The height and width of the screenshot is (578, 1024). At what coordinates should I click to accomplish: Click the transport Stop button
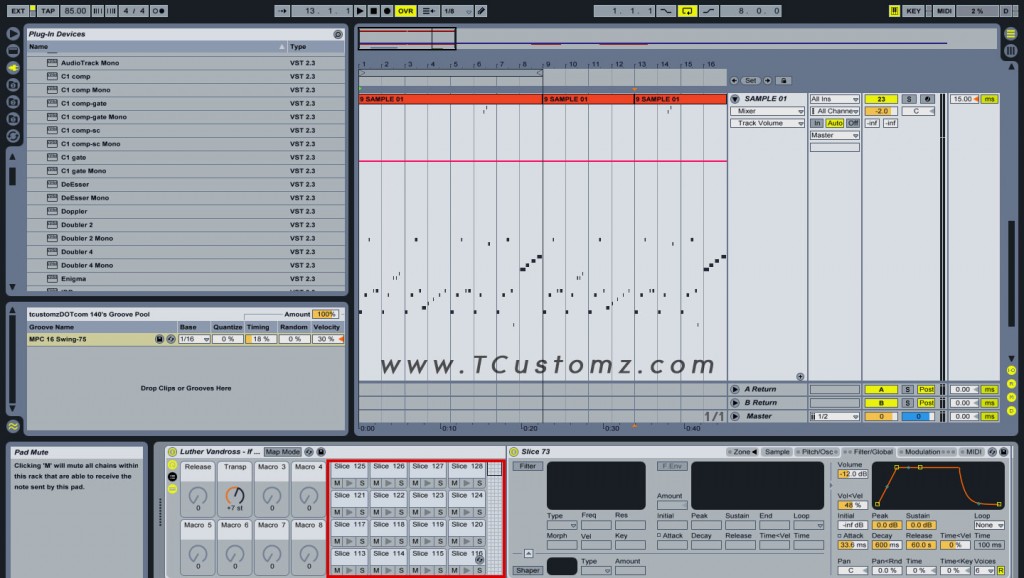(x=374, y=11)
